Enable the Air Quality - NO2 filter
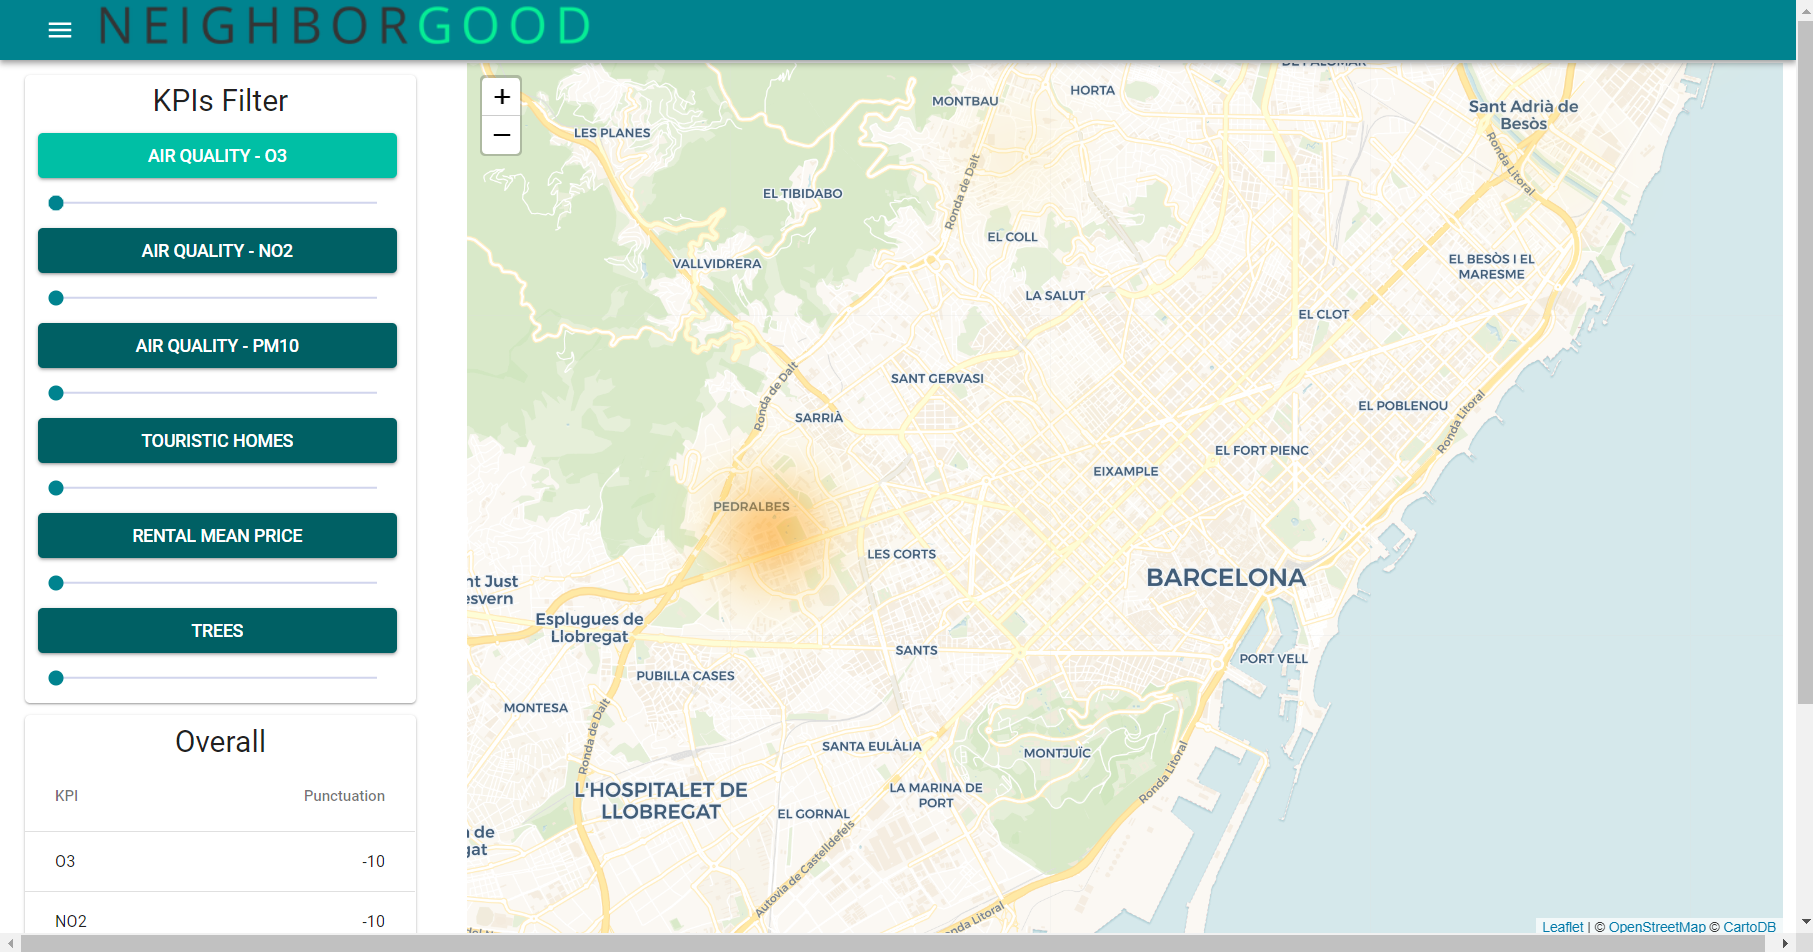This screenshot has height=952, width=1813. click(x=217, y=251)
